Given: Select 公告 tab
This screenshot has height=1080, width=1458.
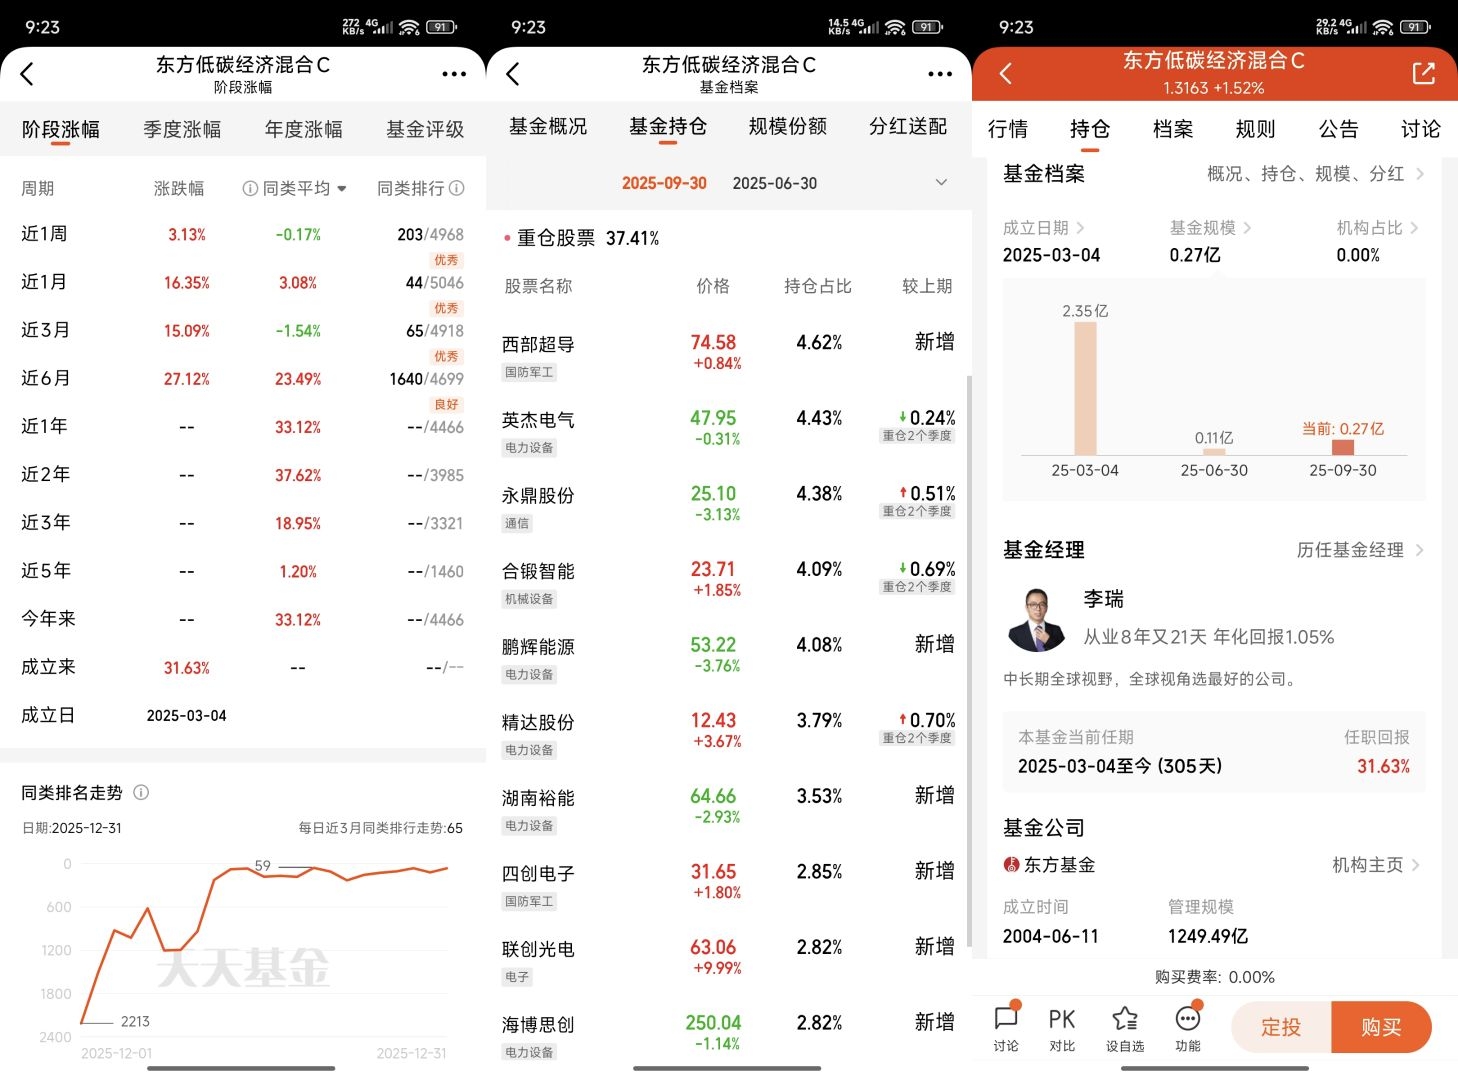Looking at the screenshot, I should pyautogui.click(x=1338, y=129).
